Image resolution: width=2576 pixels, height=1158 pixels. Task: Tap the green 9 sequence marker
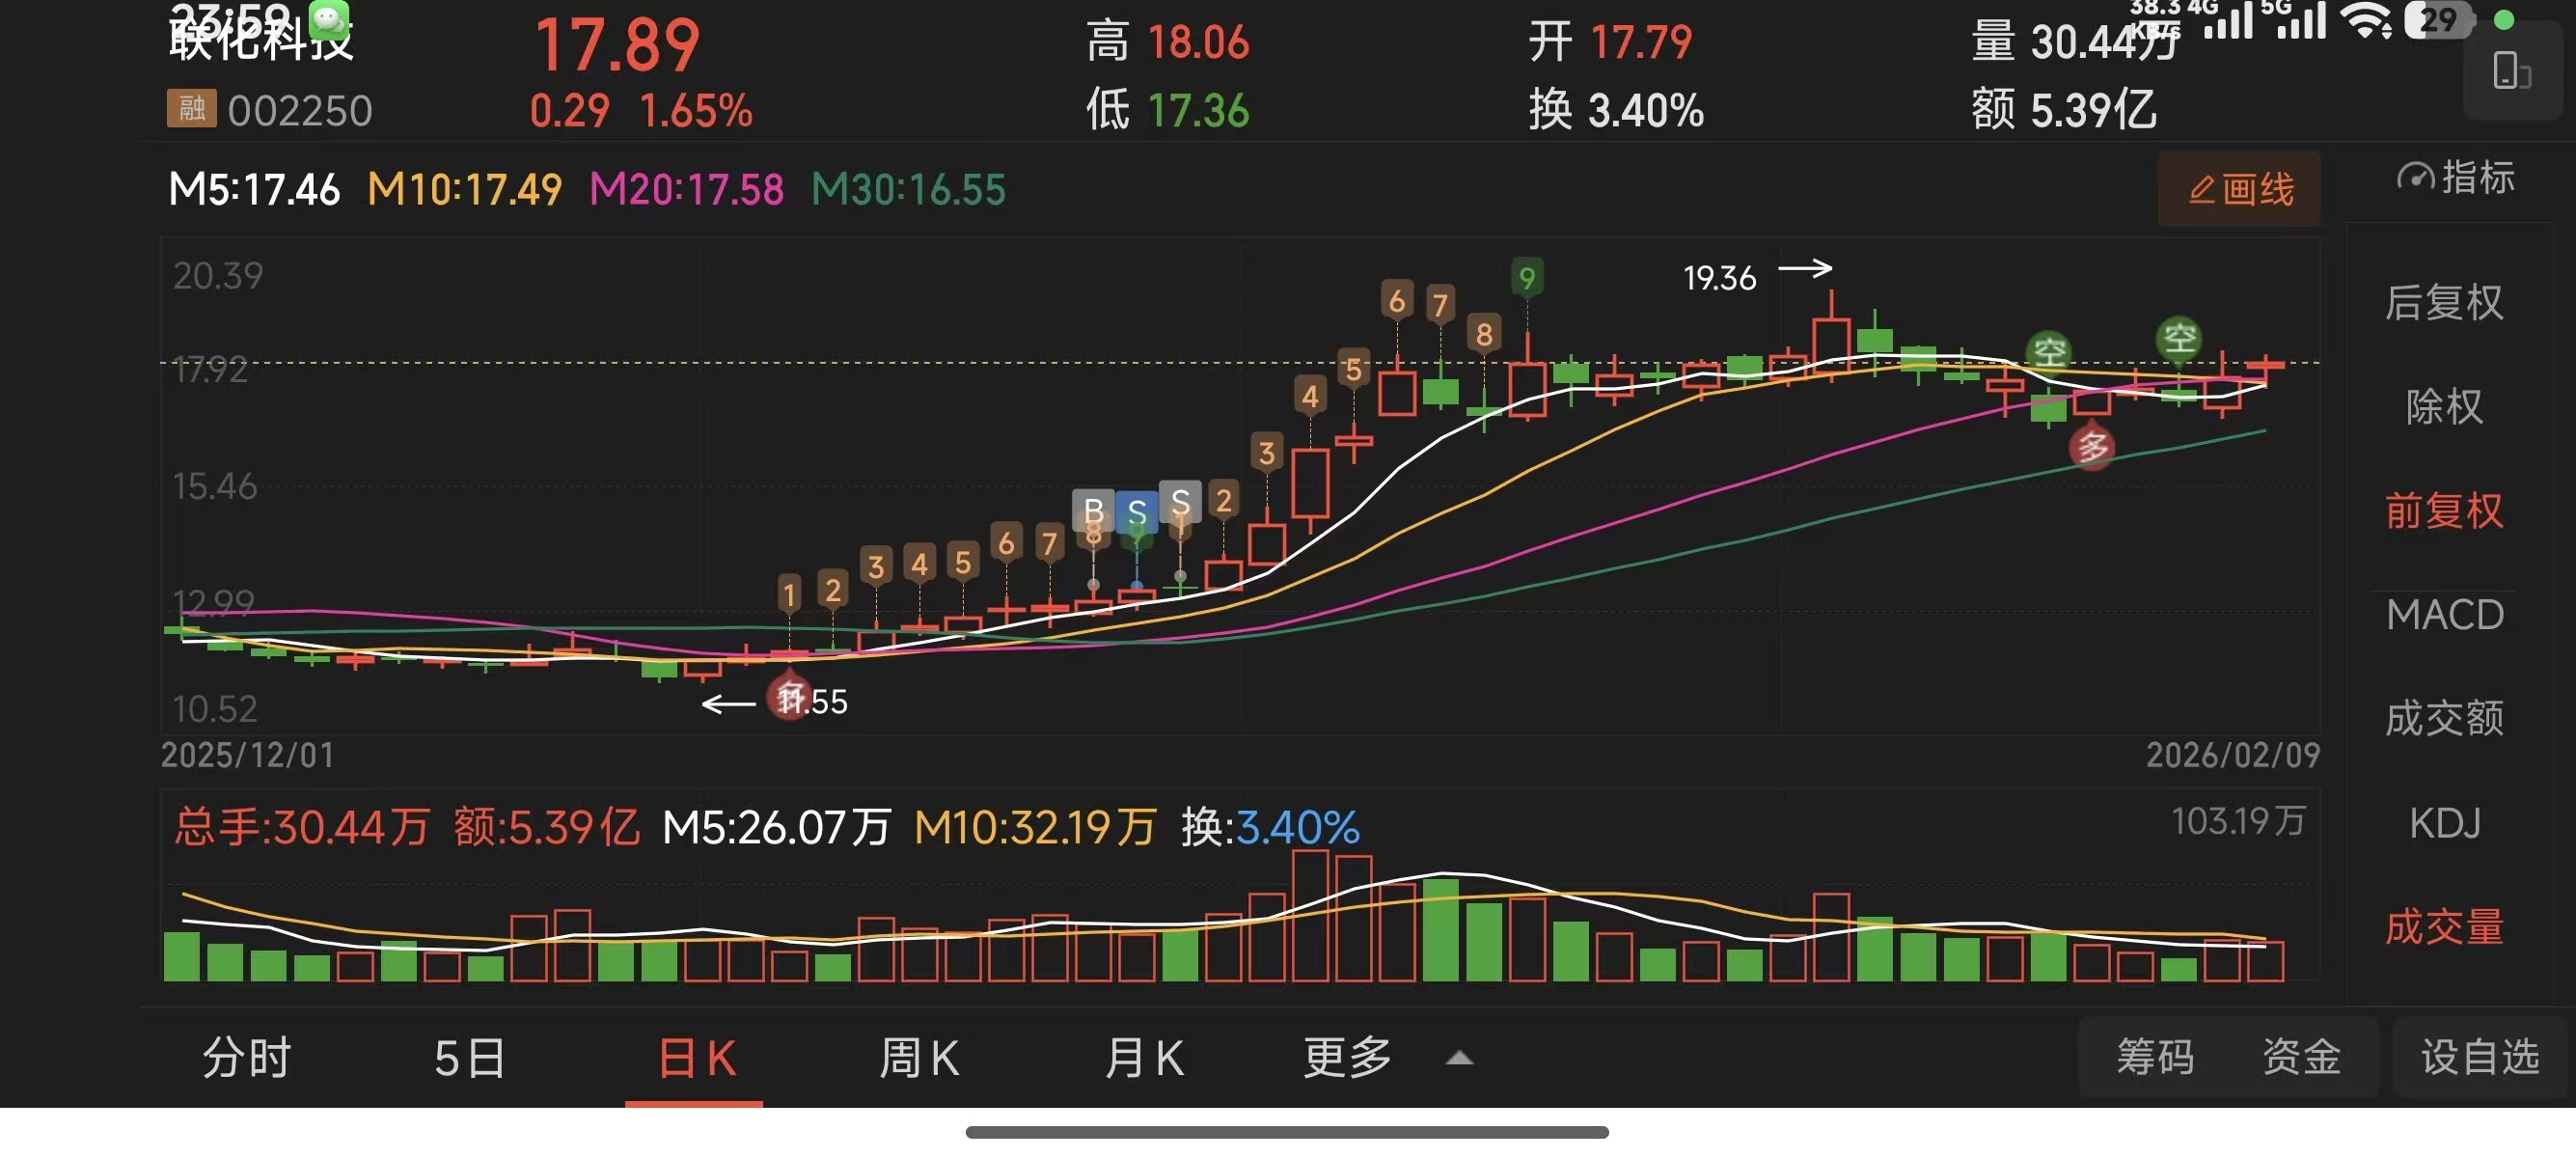coord(1526,278)
